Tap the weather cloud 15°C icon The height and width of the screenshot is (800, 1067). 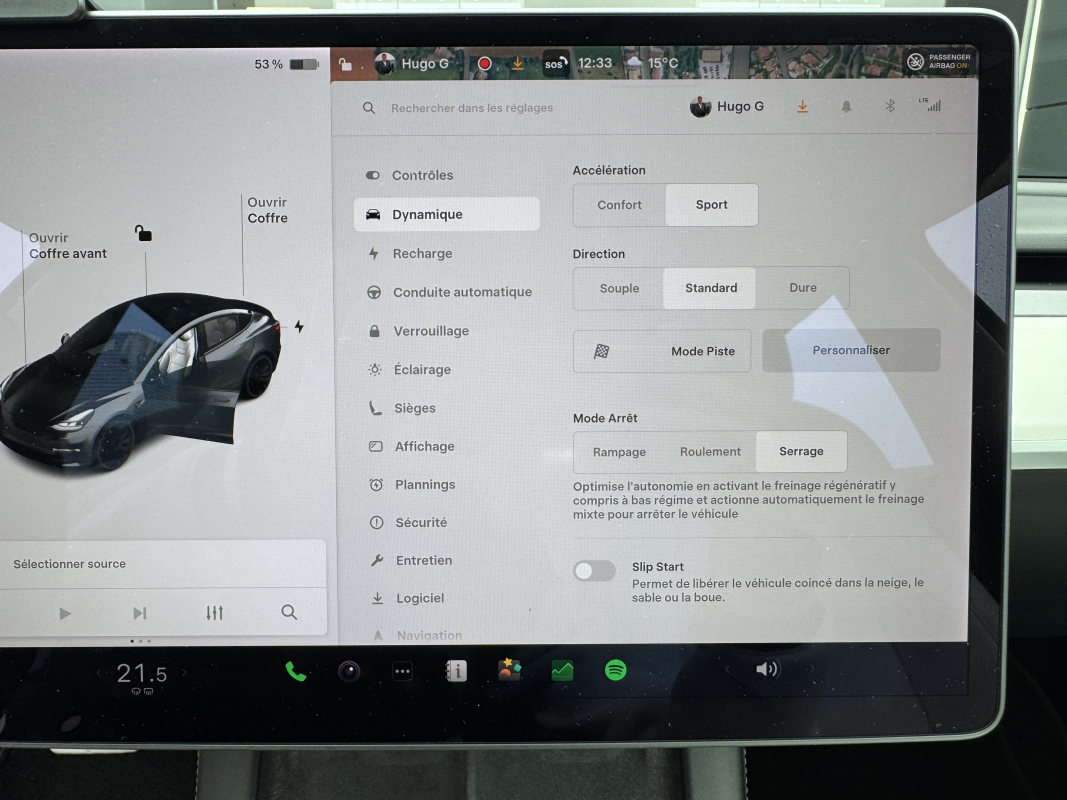(x=653, y=63)
